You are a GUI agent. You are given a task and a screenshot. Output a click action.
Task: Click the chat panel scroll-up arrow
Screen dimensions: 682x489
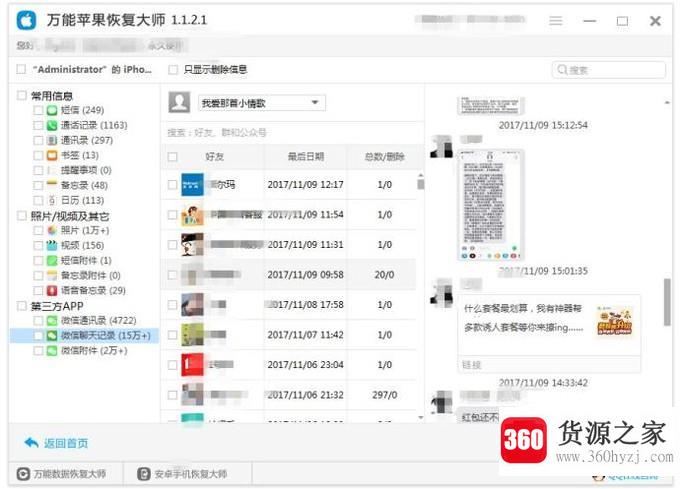click(667, 102)
